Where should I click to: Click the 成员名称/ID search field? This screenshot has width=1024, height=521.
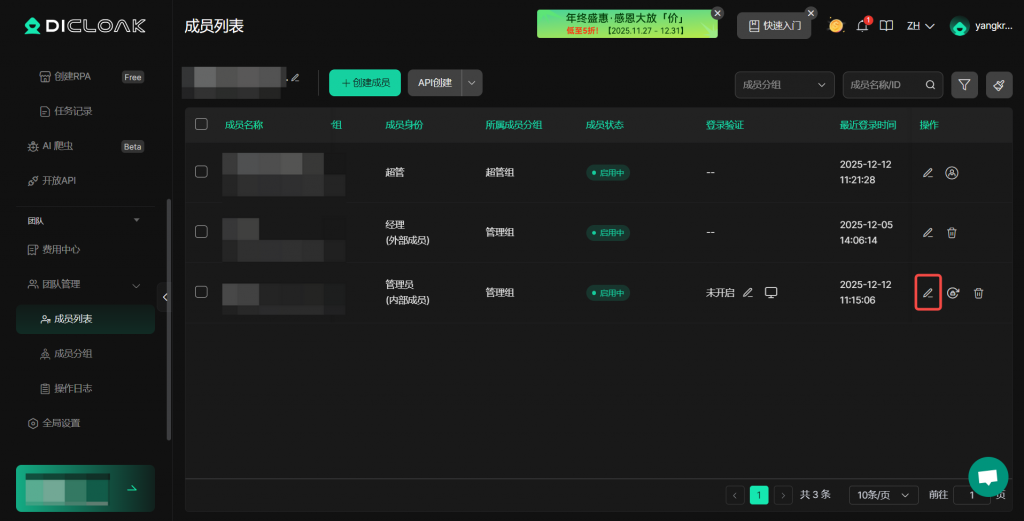[x=885, y=85]
